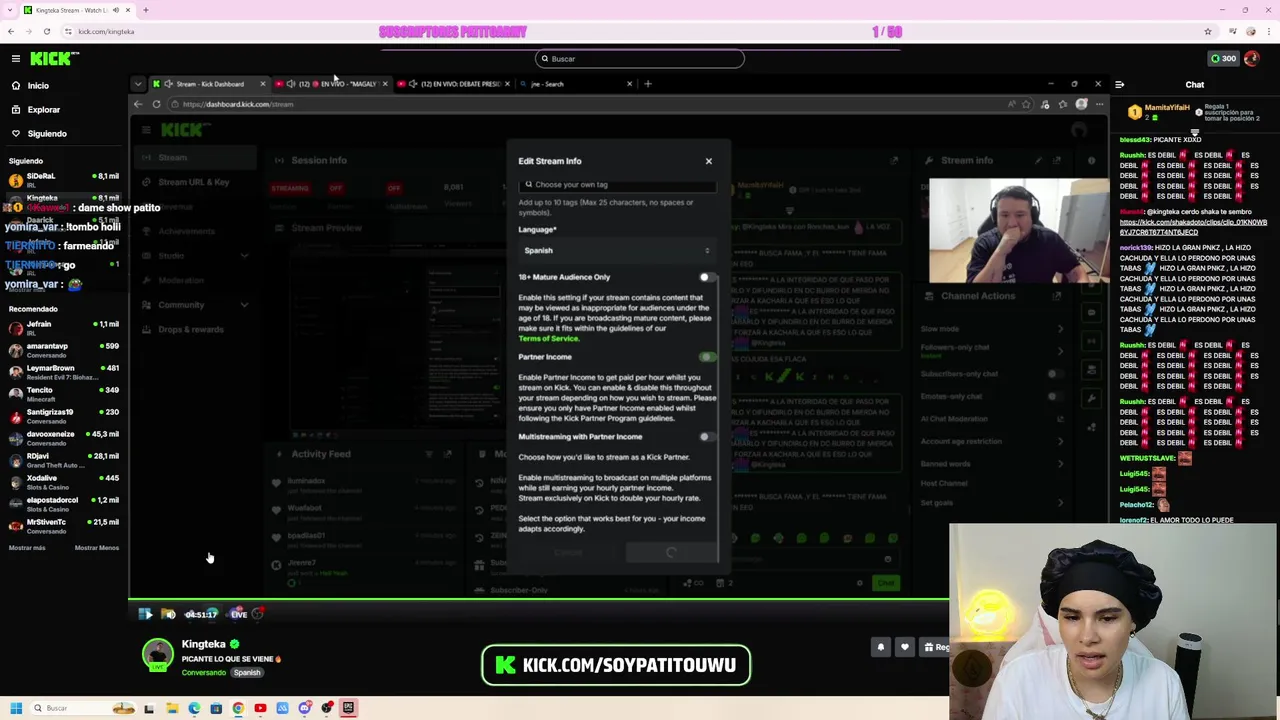Reload the dashboard.kick.com page
Image resolution: width=1280 pixels, height=720 pixels.
point(156,104)
